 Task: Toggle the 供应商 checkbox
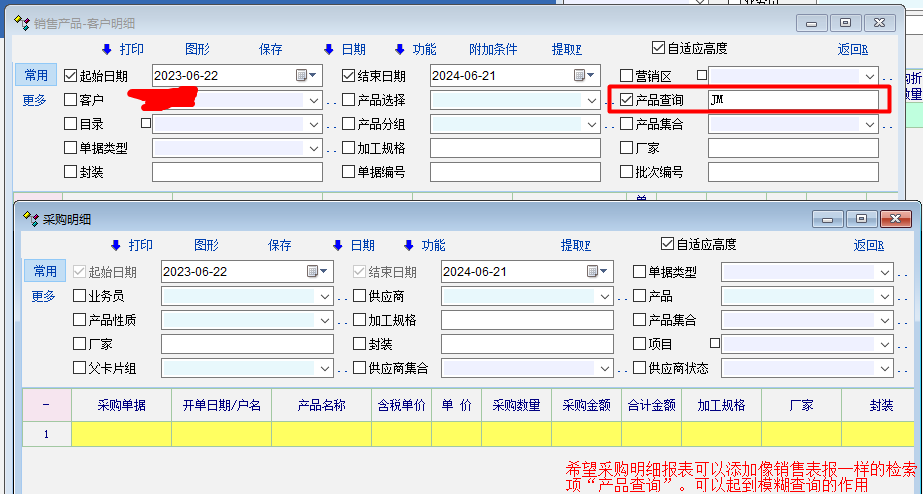[360, 296]
